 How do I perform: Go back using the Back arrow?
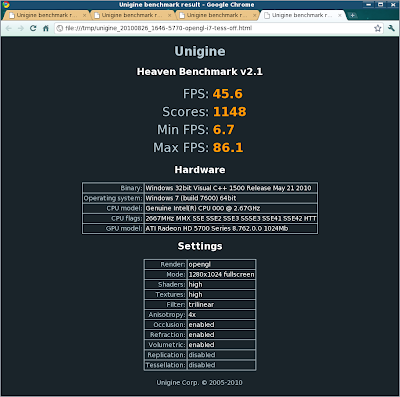point(9,28)
